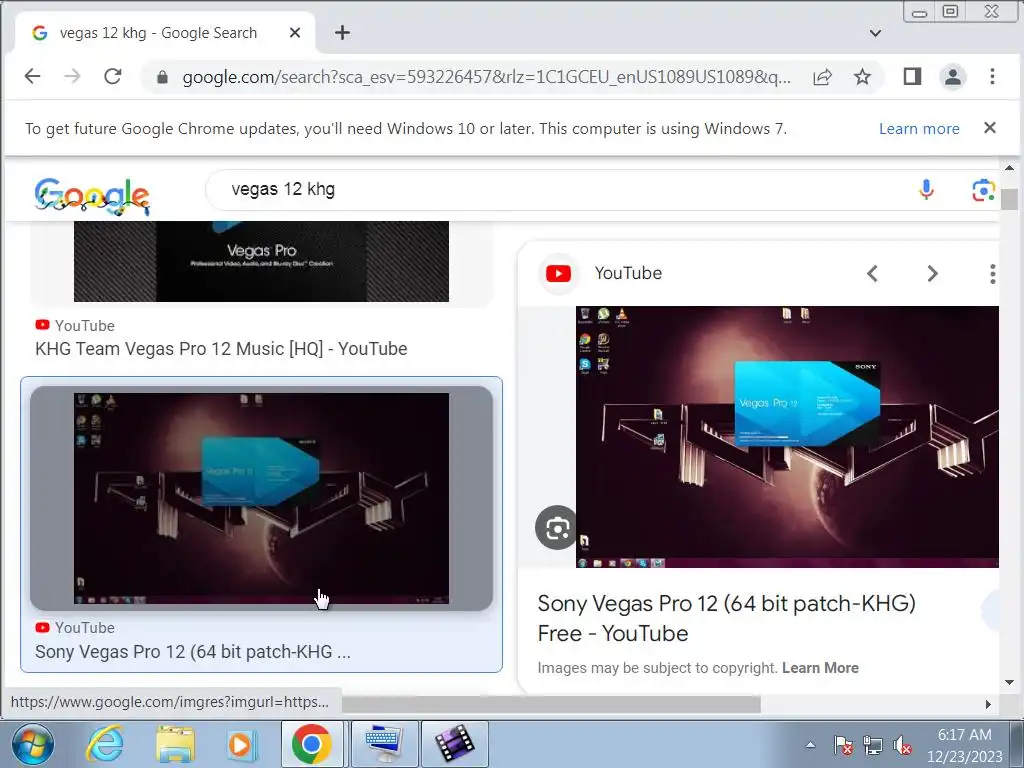Screen dimensions: 1024x768
Task: Click the vertical scrollbar down arrow
Action: pyautogui.click(x=1010, y=682)
